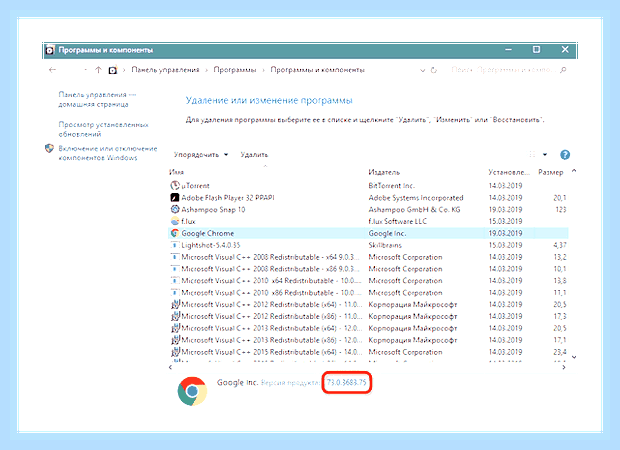Click the vertical scrollbar down arrow
The width and height of the screenshot is (620, 450).
(x=574, y=357)
